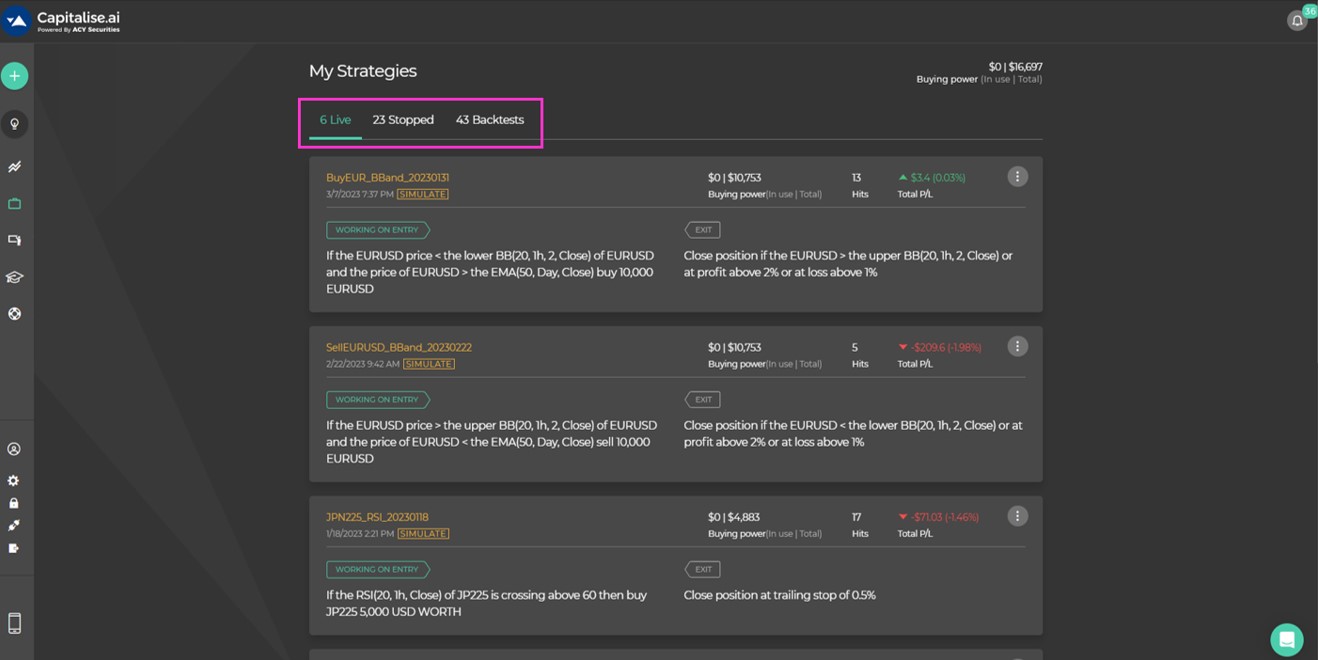1318x660 pixels.
Task: Open options menu for JPN225_RSI_20230118 strategy
Action: (x=1017, y=517)
